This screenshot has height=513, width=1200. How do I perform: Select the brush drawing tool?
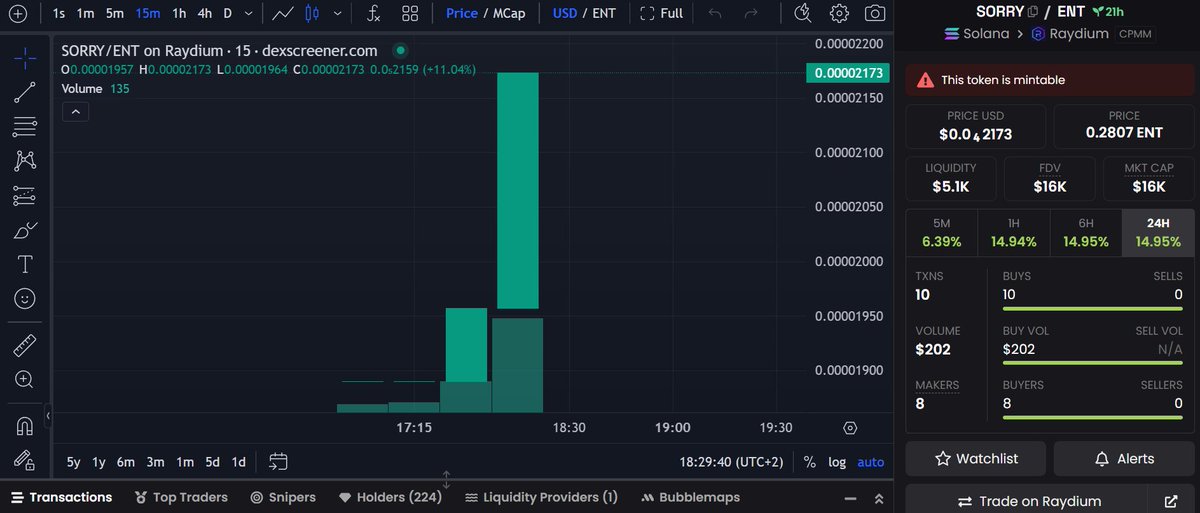[25, 230]
